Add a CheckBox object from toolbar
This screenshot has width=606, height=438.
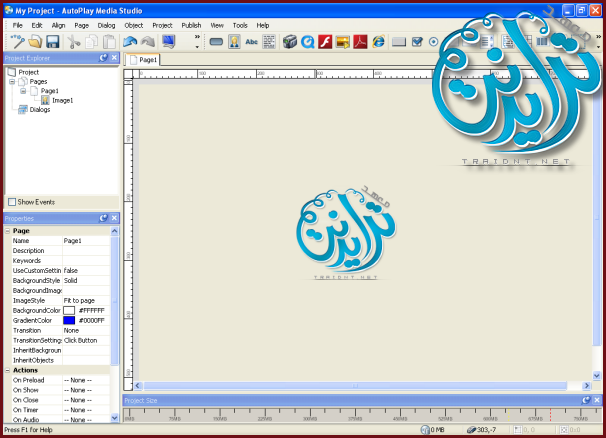417,41
